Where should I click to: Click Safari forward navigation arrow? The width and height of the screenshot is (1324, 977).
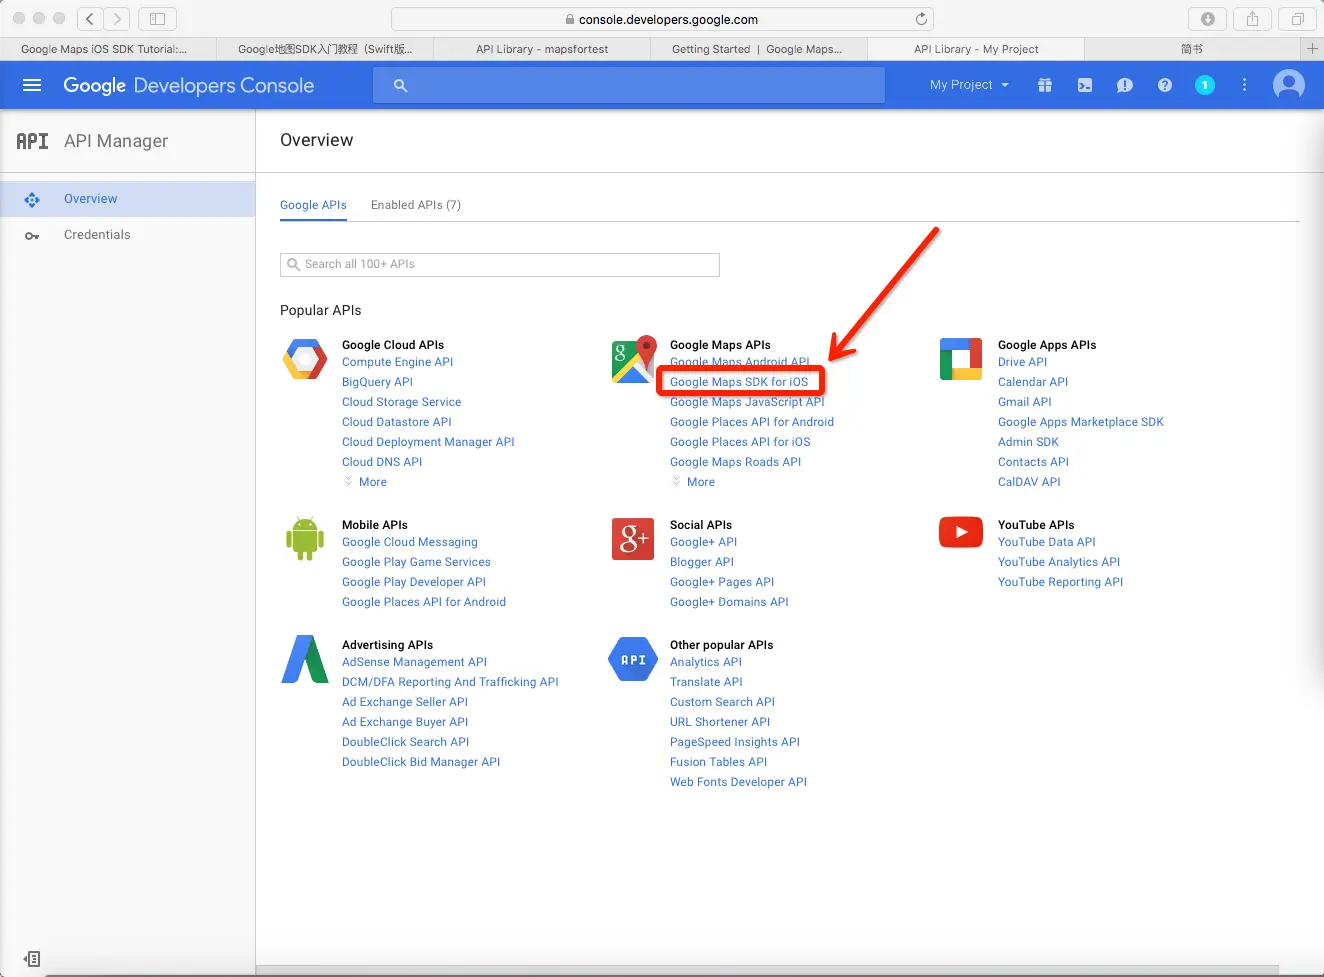tap(117, 19)
